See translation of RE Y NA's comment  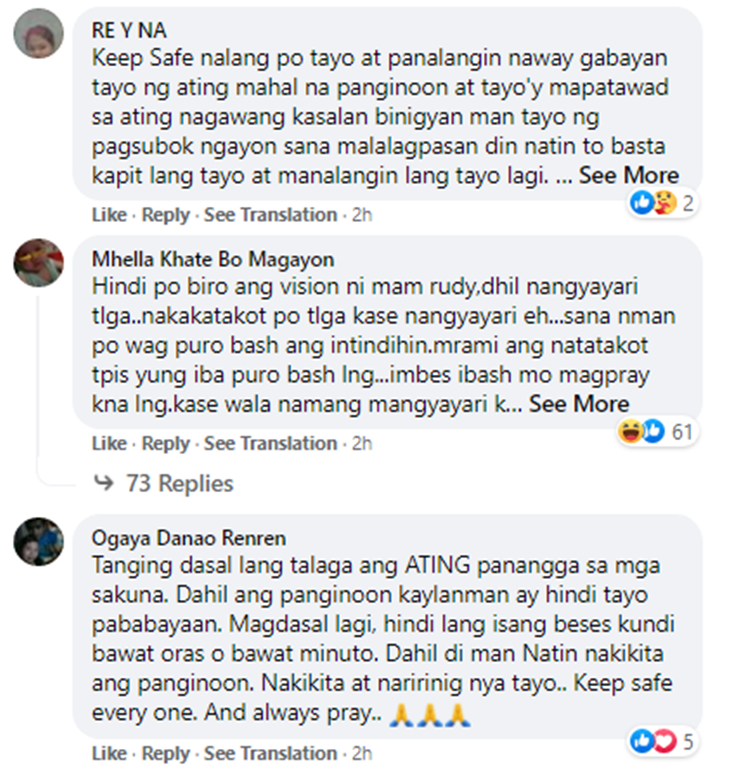[271, 215]
